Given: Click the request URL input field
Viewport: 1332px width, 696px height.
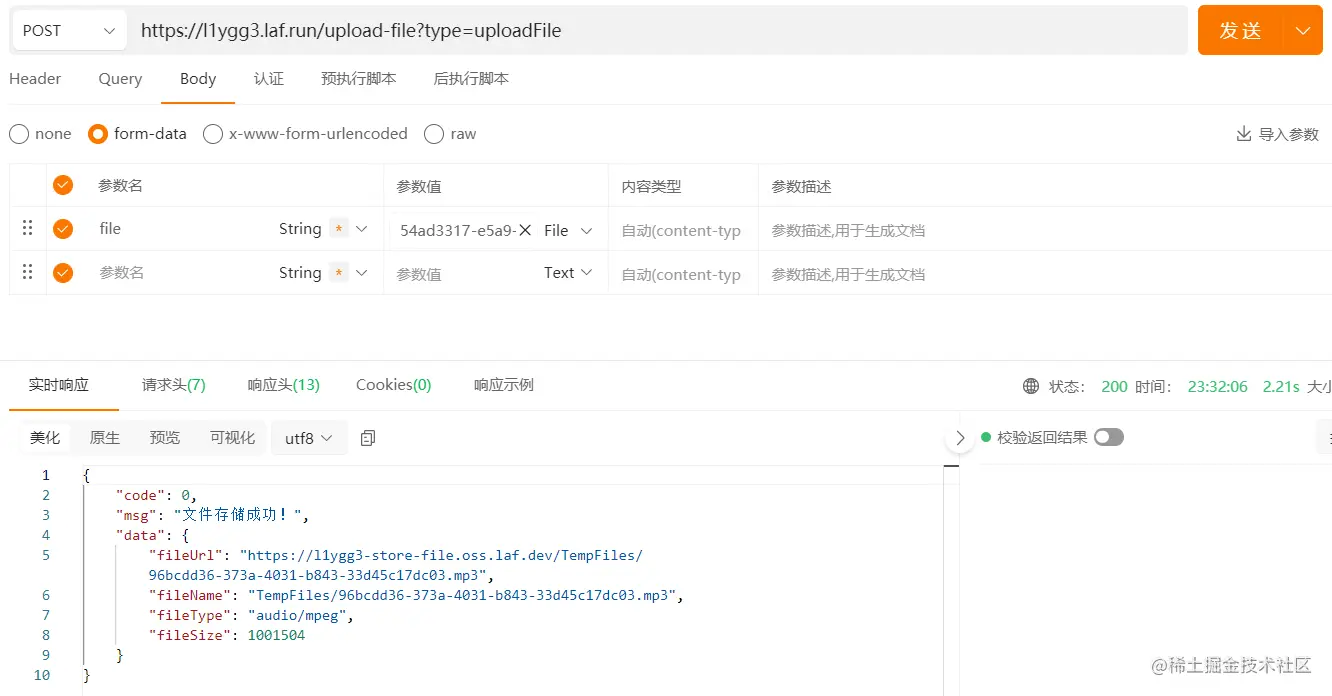Looking at the screenshot, I should click(x=658, y=31).
